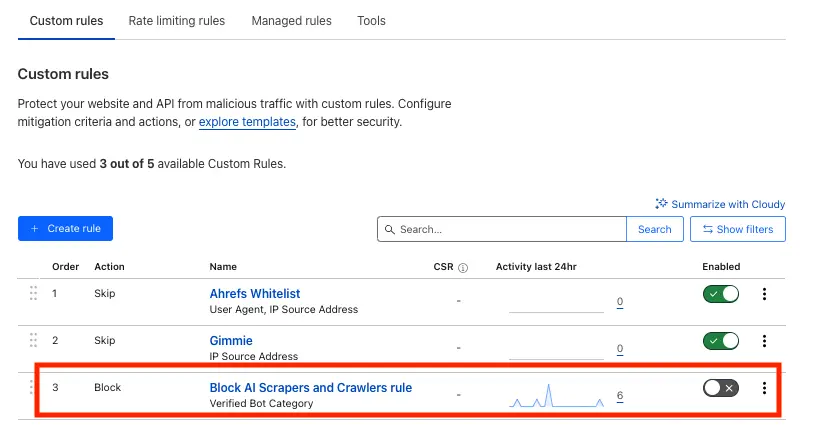Click the activity sparkline for Block AI Scrapers
This screenshot has width=814, height=432.
point(557,396)
